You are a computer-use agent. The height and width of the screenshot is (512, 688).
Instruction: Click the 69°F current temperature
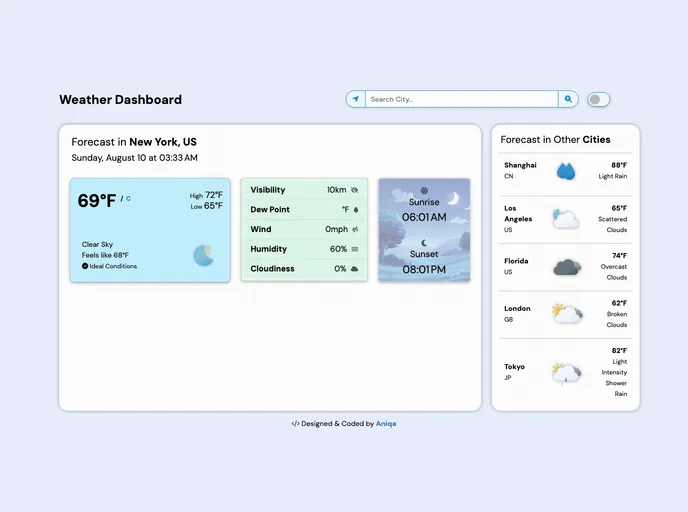tap(97, 201)
